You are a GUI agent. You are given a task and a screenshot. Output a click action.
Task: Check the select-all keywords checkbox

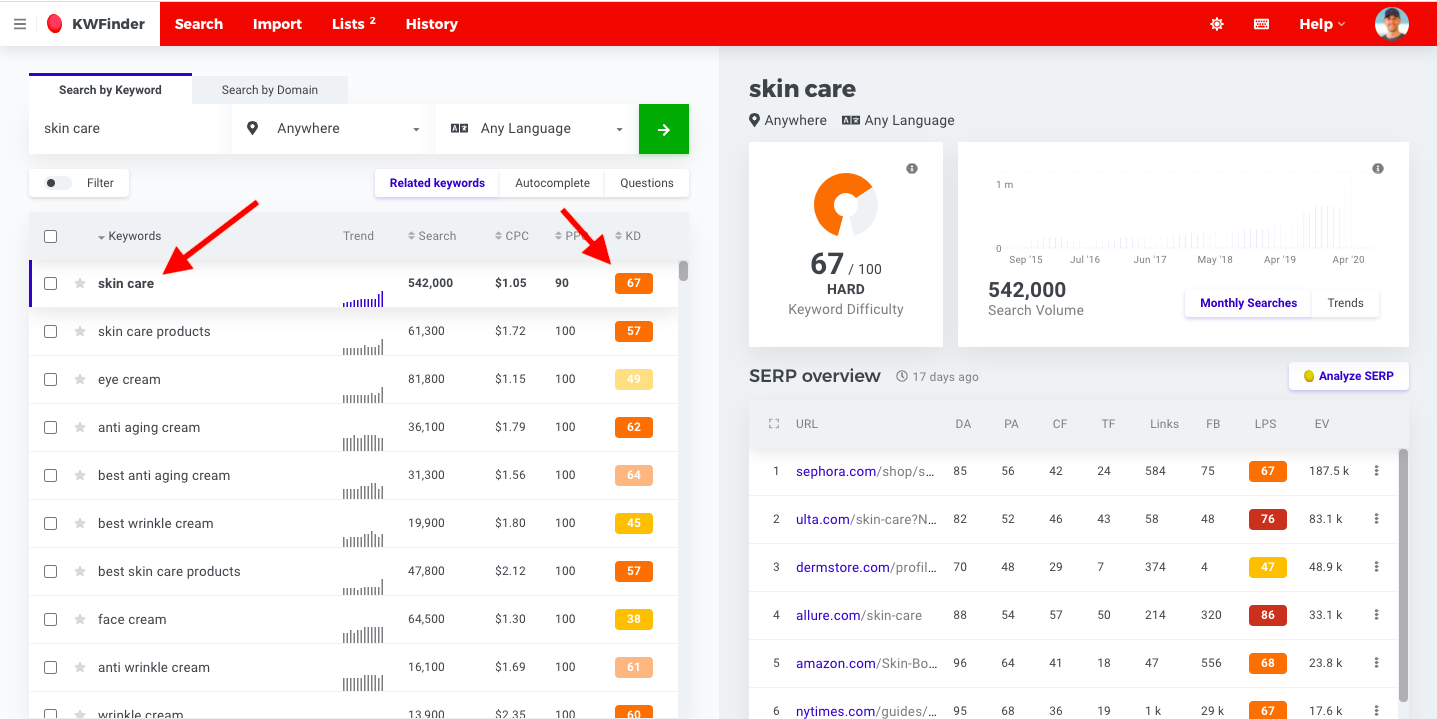pos(50,236)
